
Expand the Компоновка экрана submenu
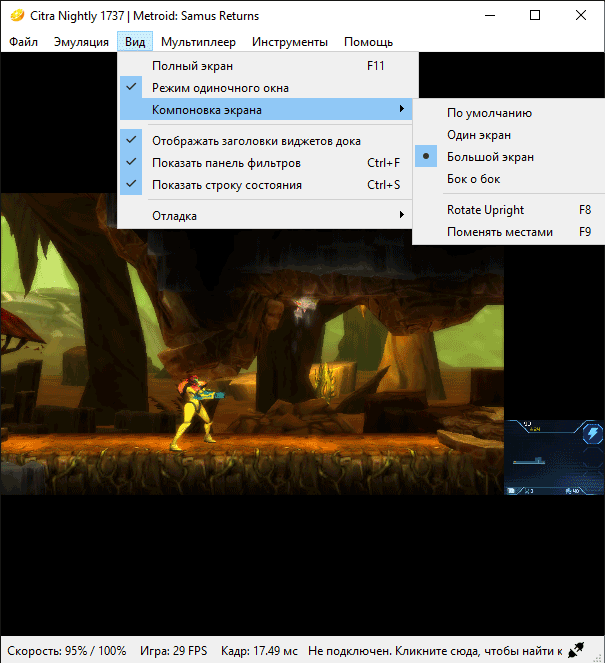(266, 110)
